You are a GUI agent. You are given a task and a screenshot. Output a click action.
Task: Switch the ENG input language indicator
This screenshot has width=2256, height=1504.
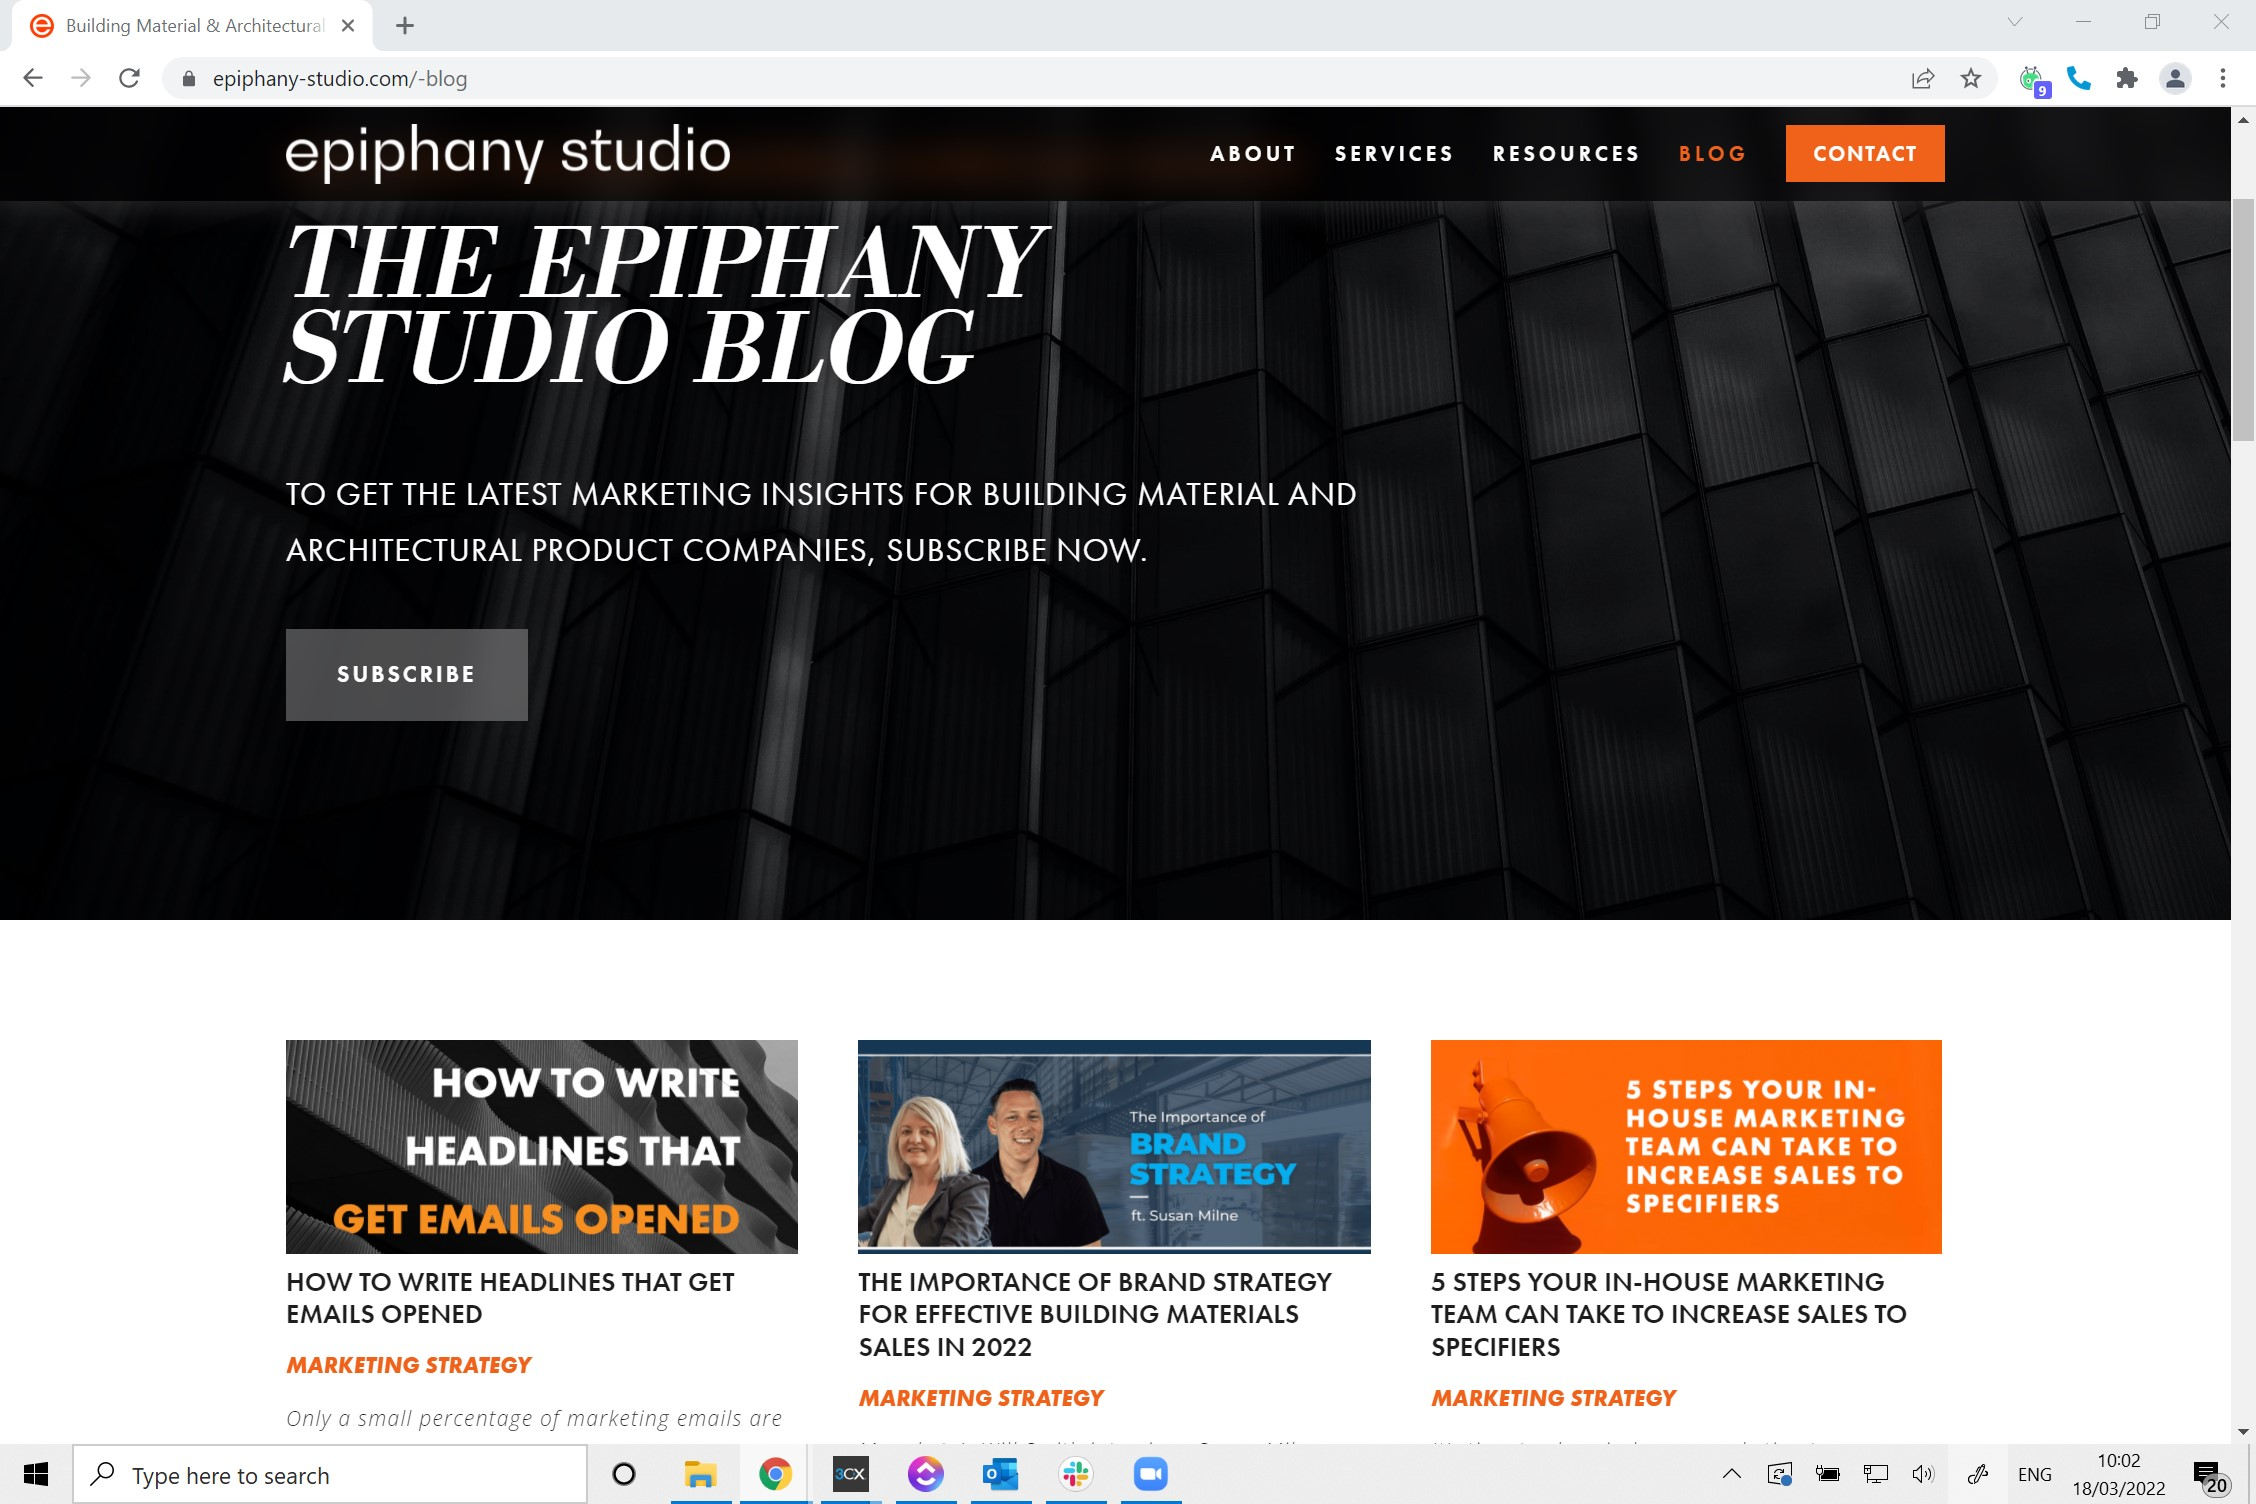[2035, 1474]
